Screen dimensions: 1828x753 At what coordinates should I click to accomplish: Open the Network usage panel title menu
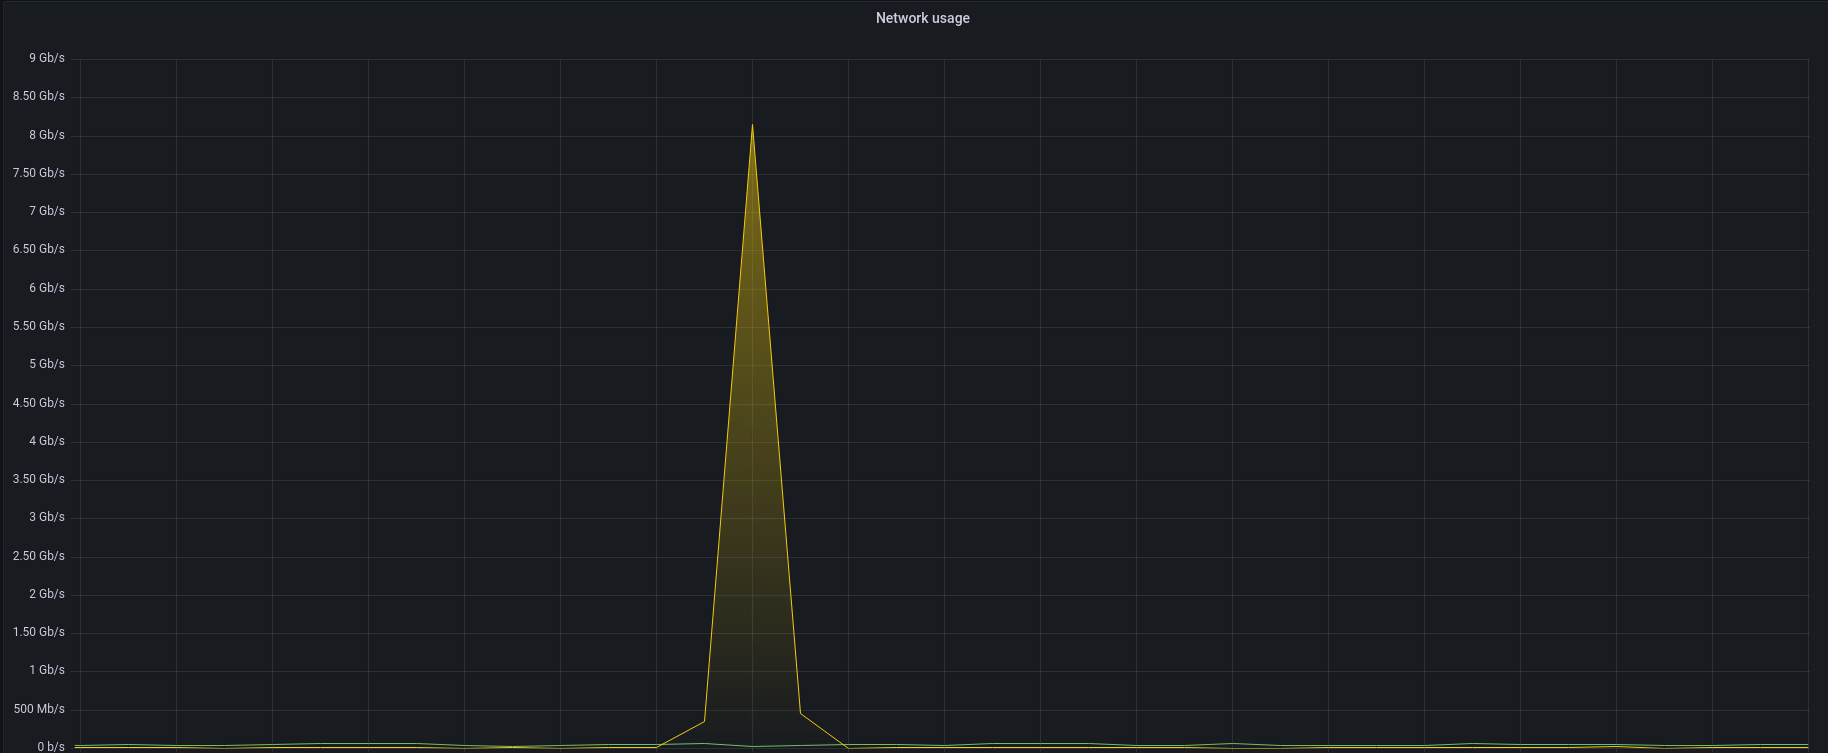tap(922, 18)
